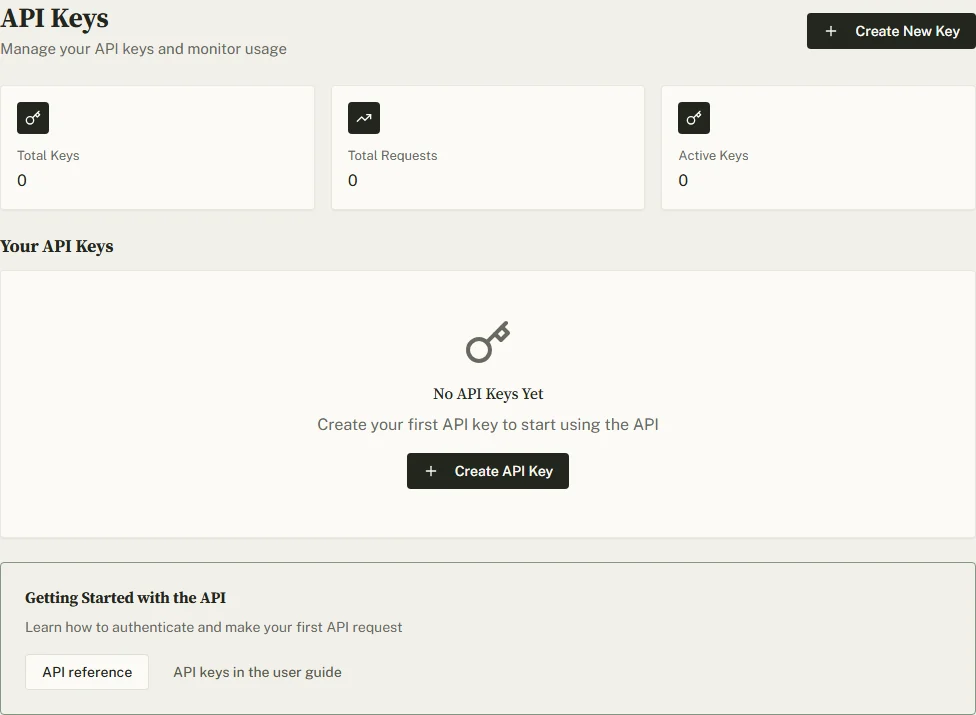The image size is (976, 715).
Task: Click the Create New Key button
Action: point(891,31)
